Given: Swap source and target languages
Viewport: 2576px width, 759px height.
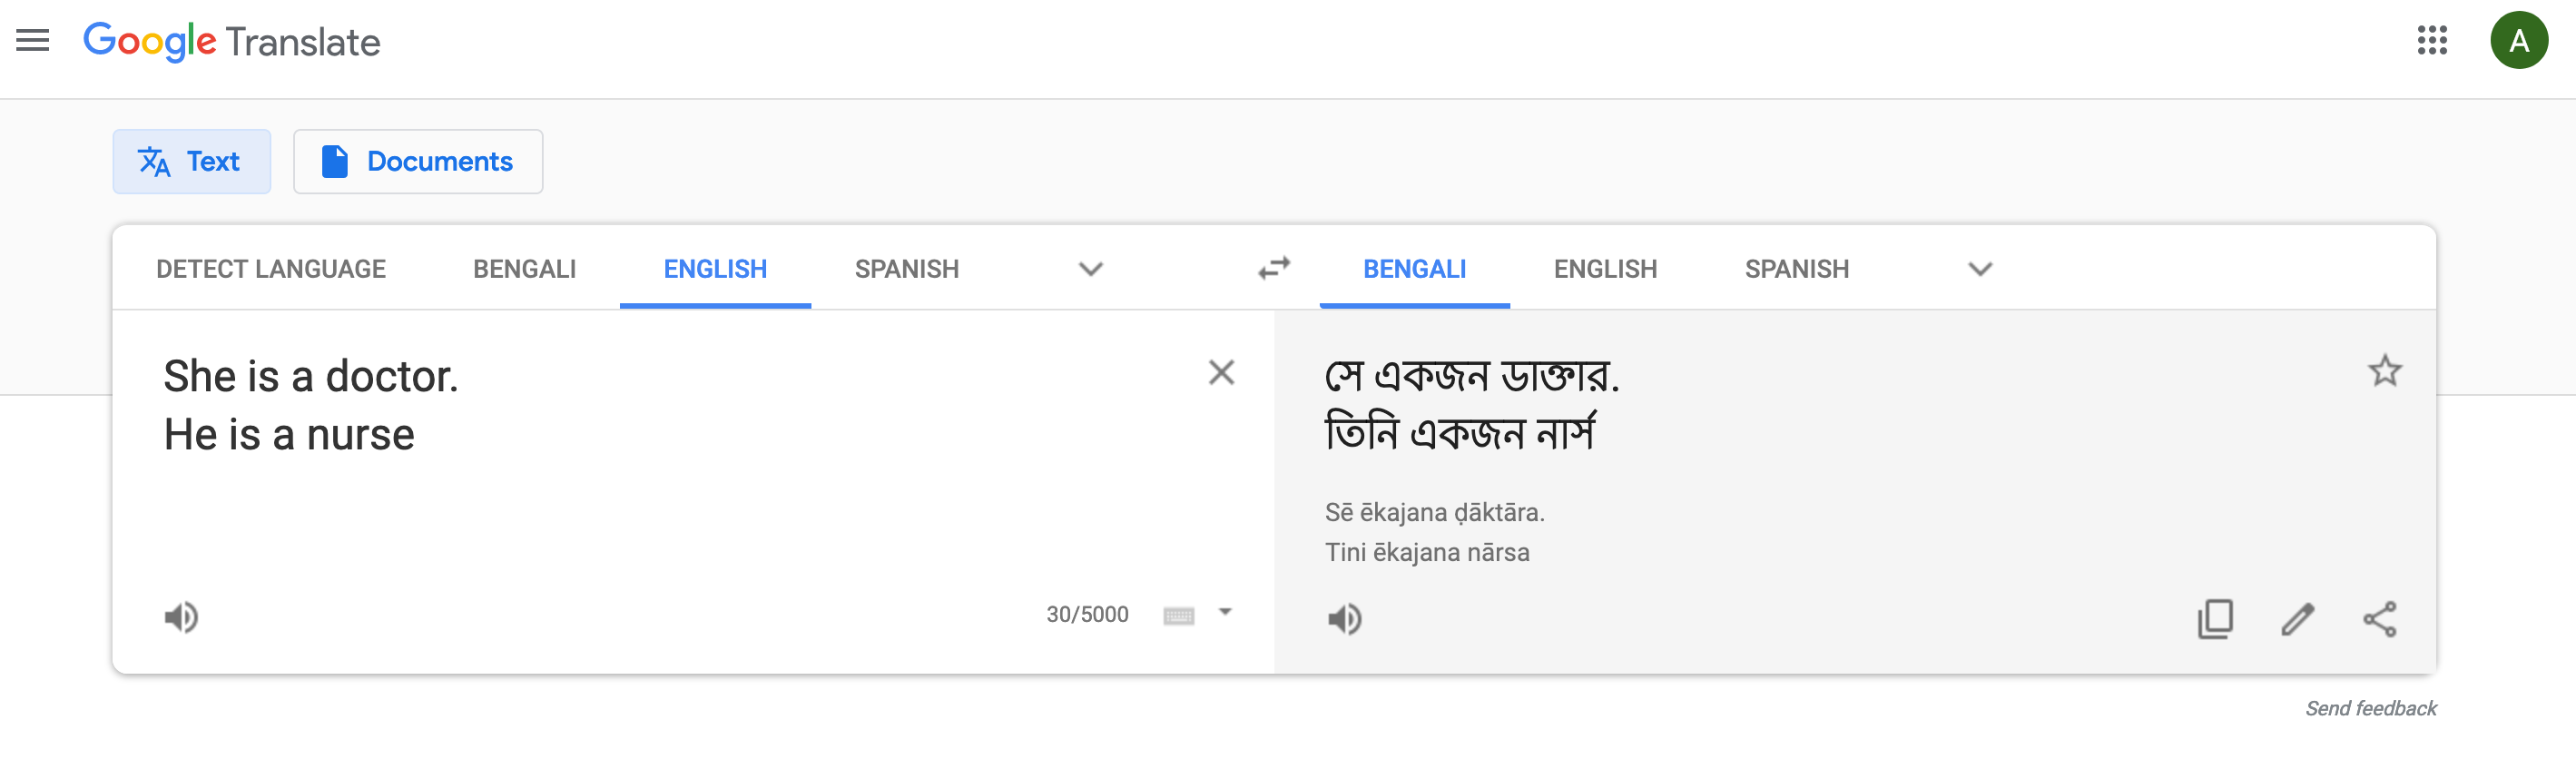Looking at the screenshot, I should click(x=1273, y=268).
